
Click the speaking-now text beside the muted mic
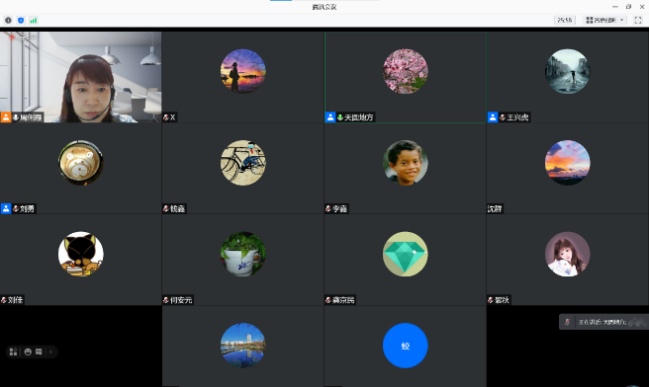pyautogui.click(x=602, y=322)
